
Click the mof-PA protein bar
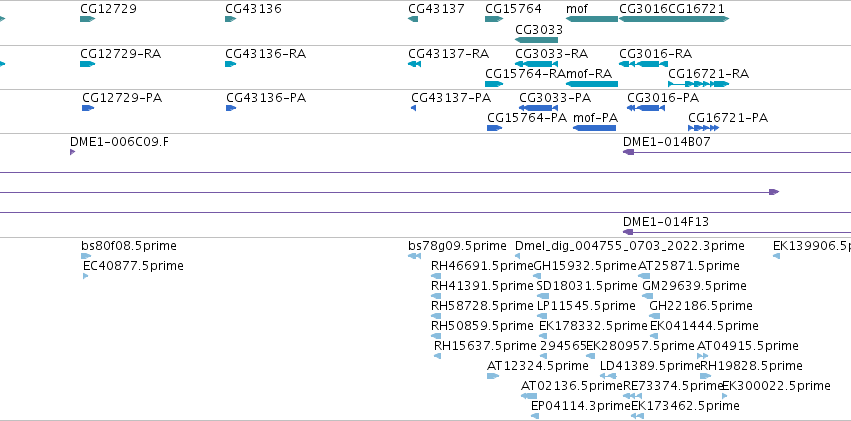(594, 128)
